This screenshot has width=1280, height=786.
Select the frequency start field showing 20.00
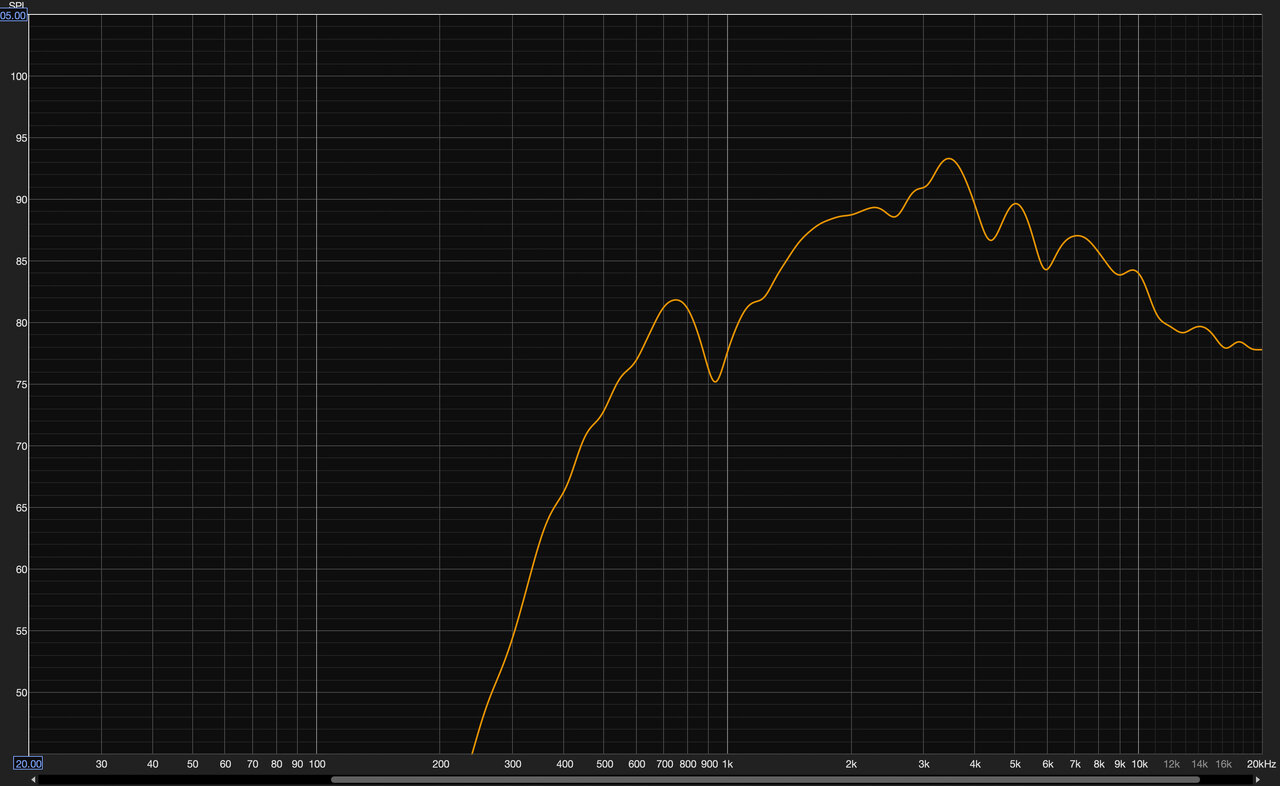tap(27, 764)
